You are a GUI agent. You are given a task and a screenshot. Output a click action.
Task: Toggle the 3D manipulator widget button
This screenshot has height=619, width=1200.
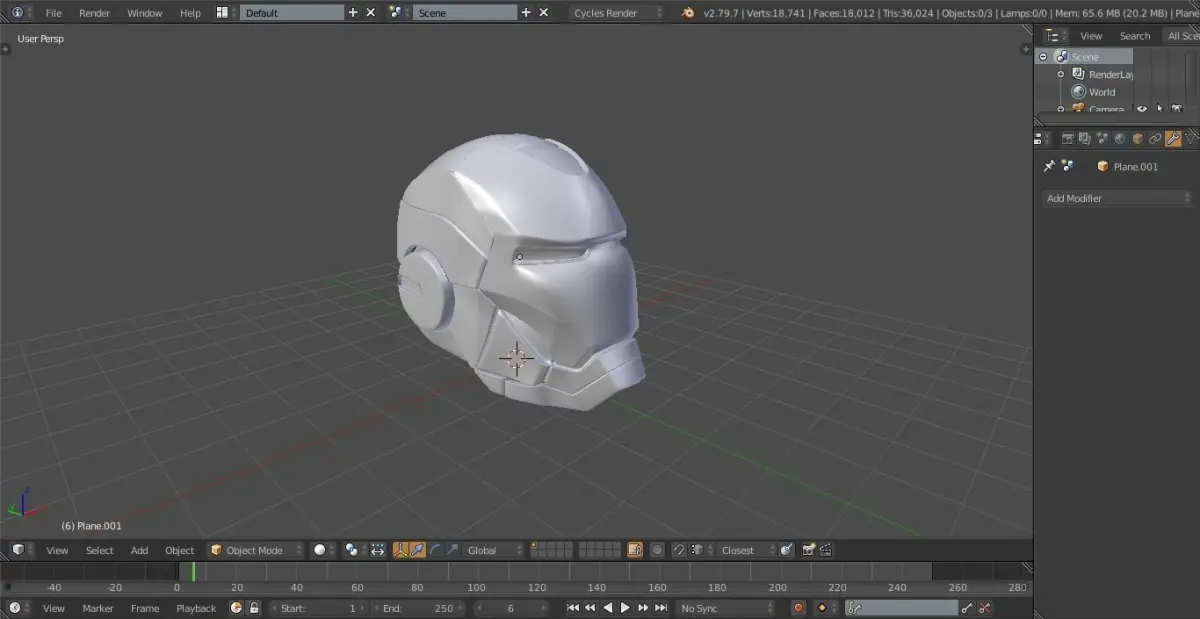coord(400,550)
